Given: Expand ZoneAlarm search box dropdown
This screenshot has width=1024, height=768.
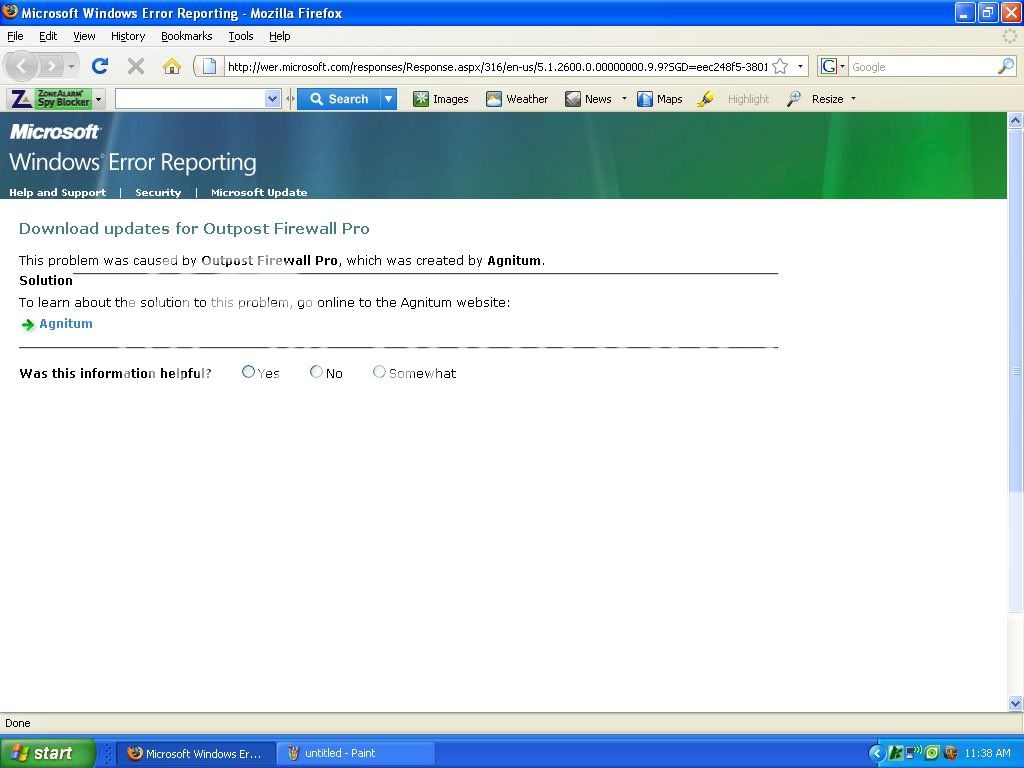Looking at the screenshot, I should click(272, 99).
